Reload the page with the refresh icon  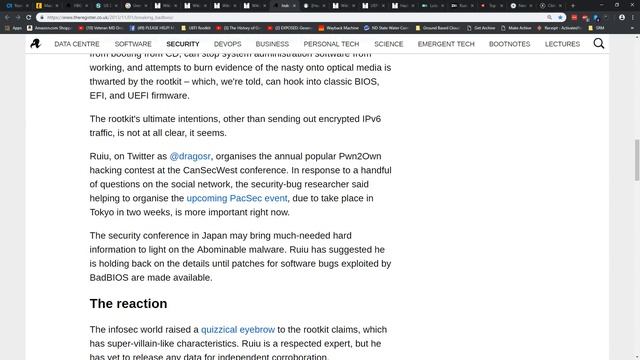pyautogui.click(x=29, y=18)
